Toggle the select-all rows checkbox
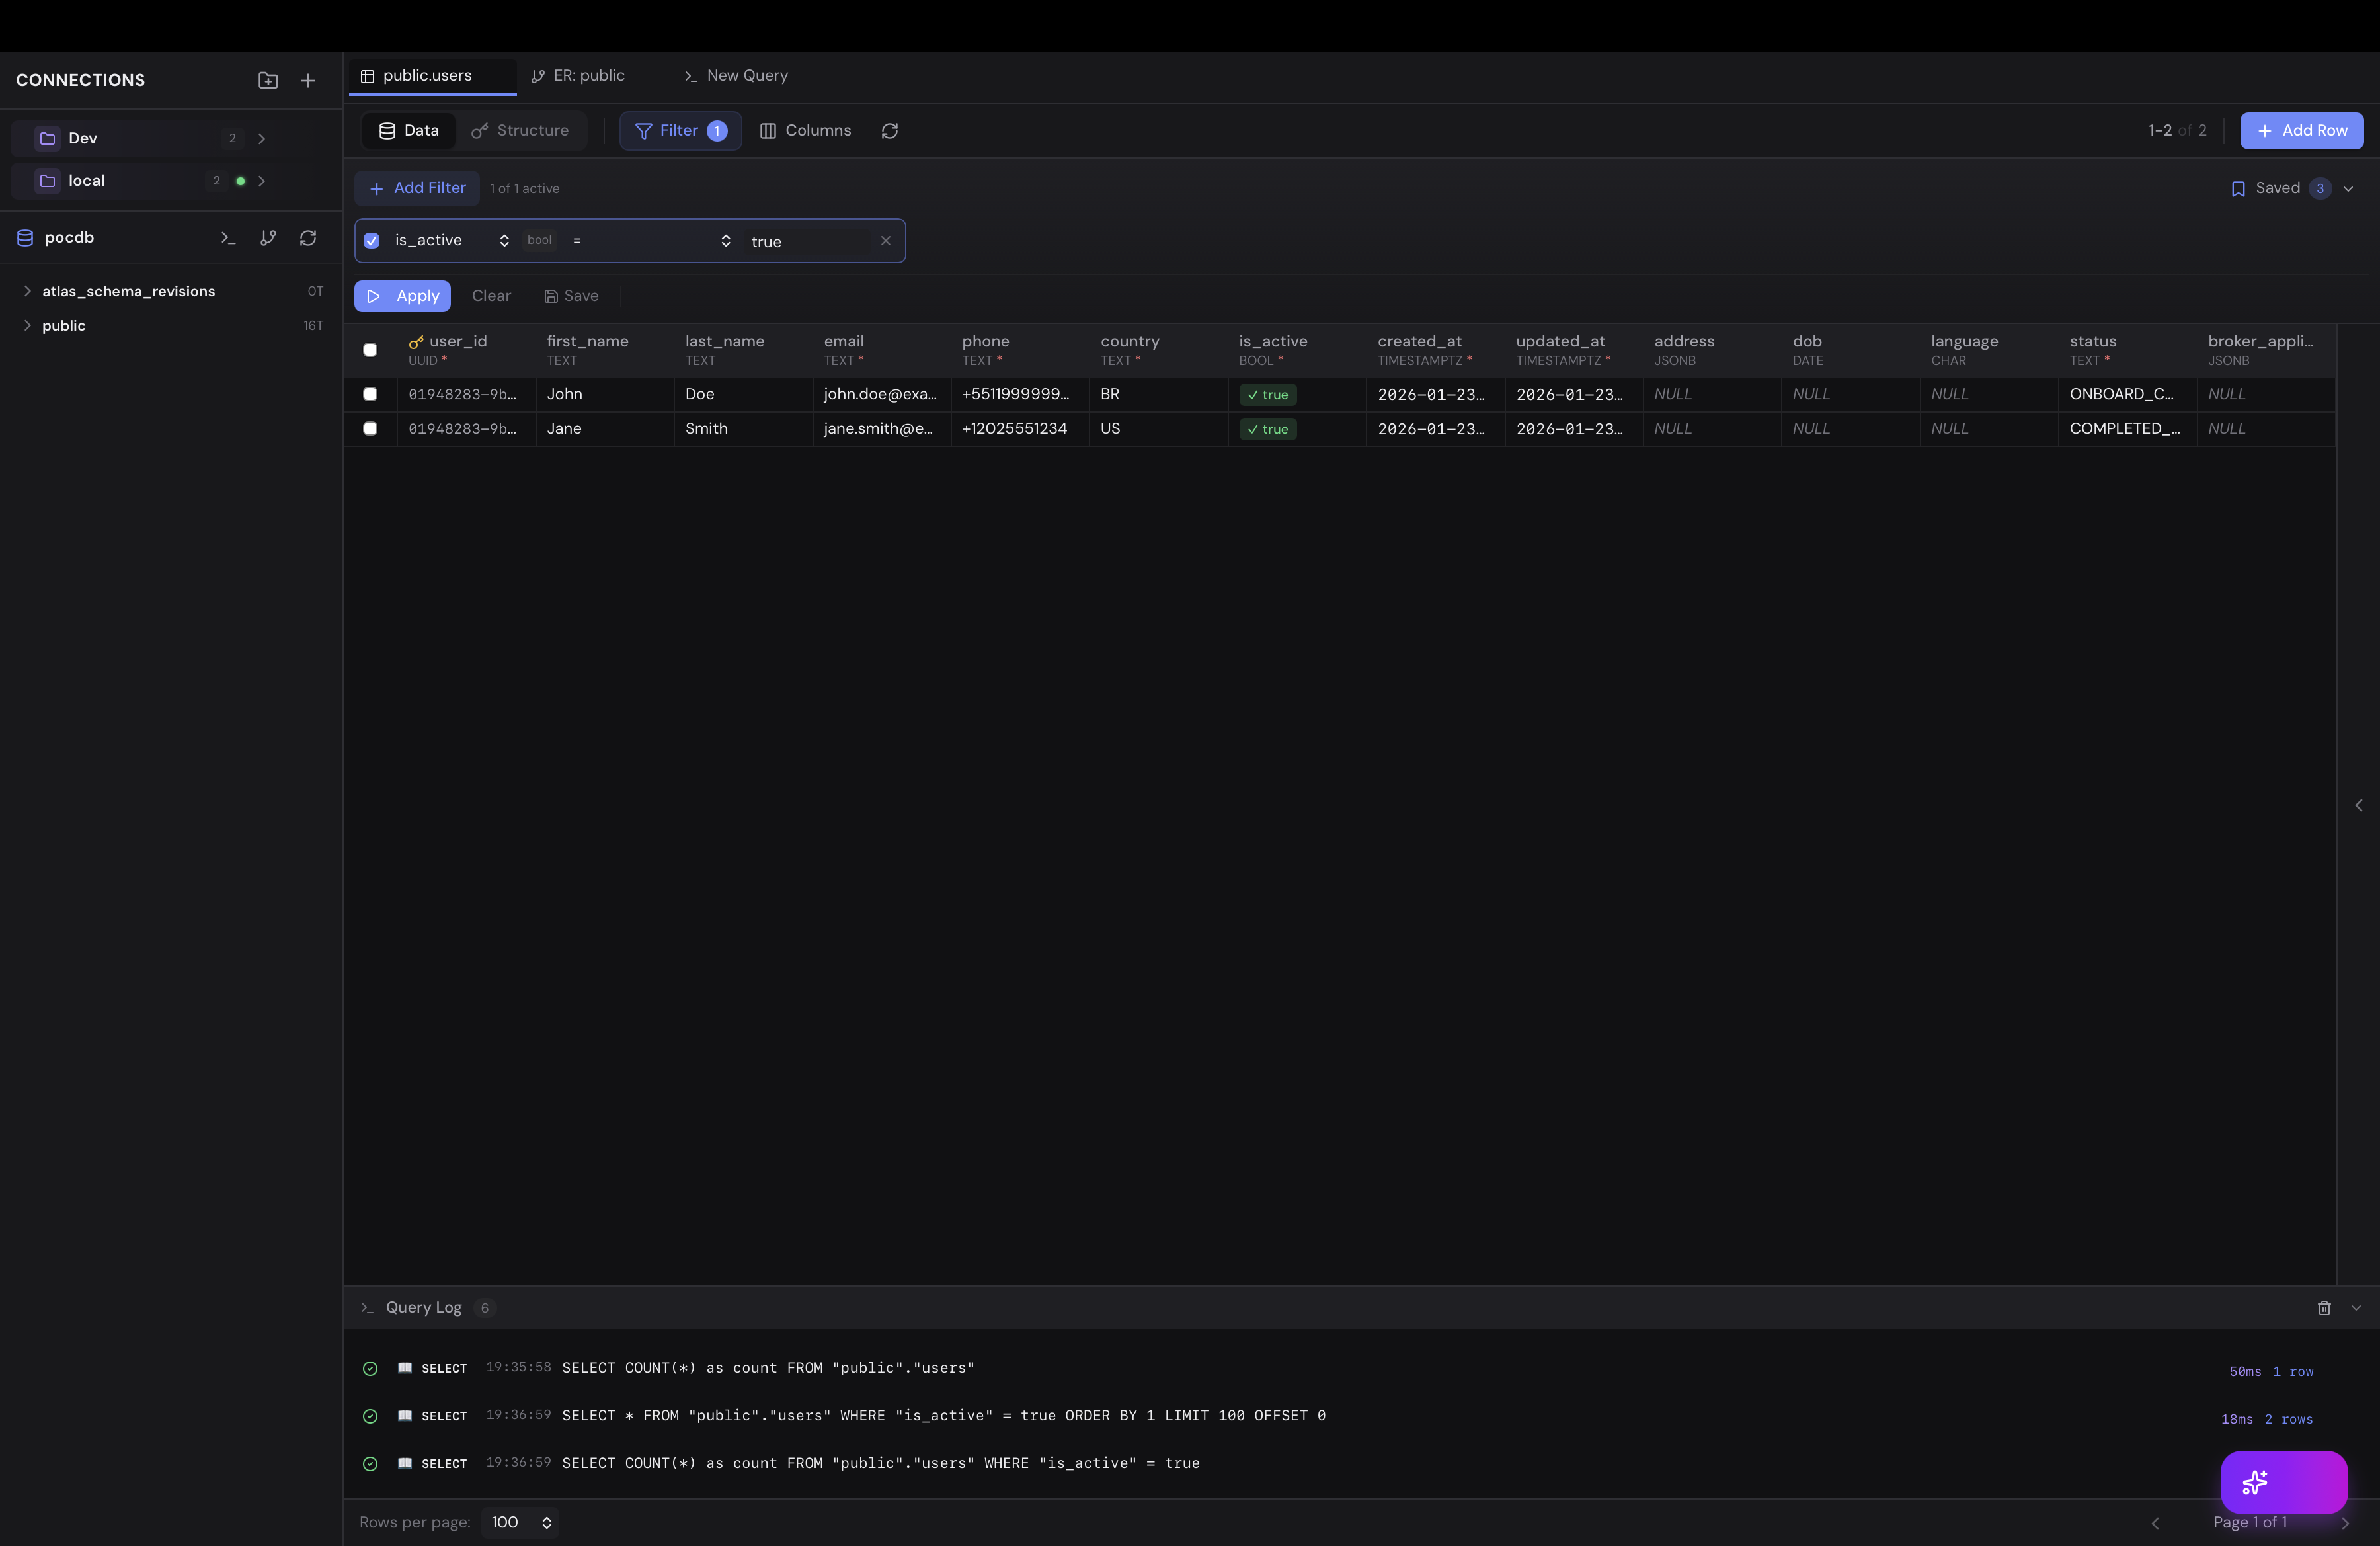This screenshot has width=2380, height=1546. point(370,350)
